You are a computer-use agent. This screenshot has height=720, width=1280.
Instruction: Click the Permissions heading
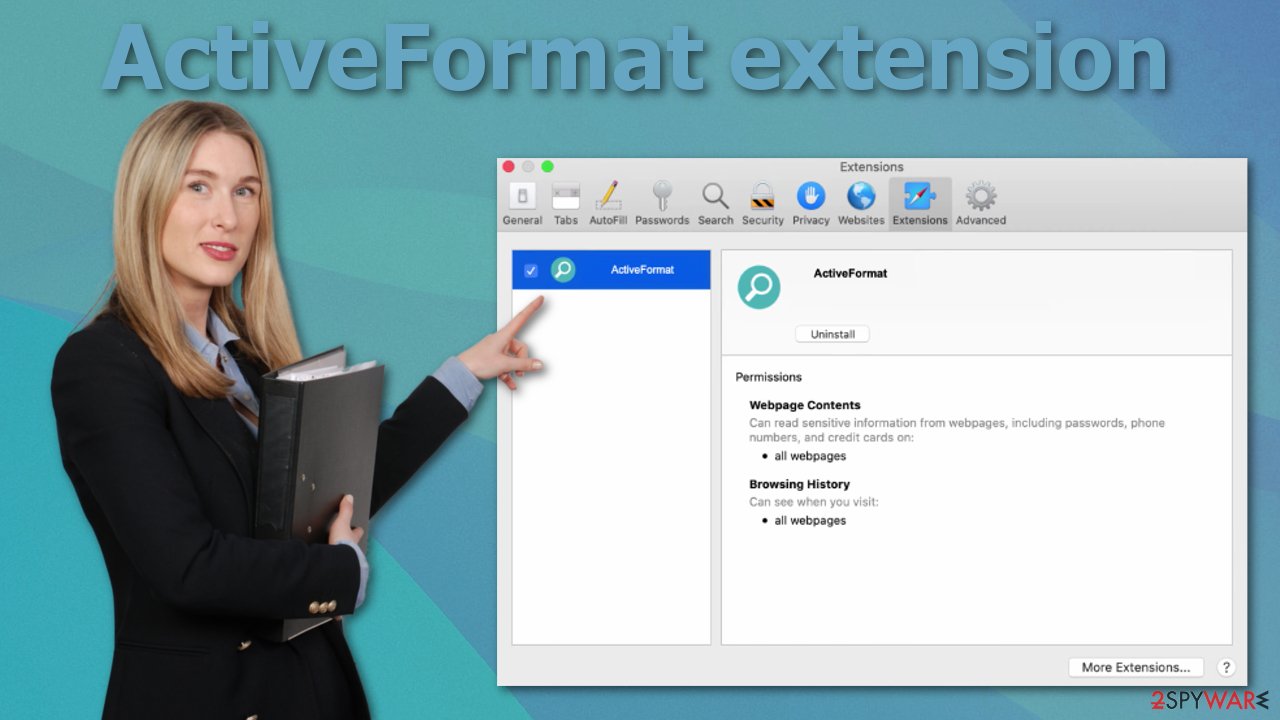pos(769,377)
